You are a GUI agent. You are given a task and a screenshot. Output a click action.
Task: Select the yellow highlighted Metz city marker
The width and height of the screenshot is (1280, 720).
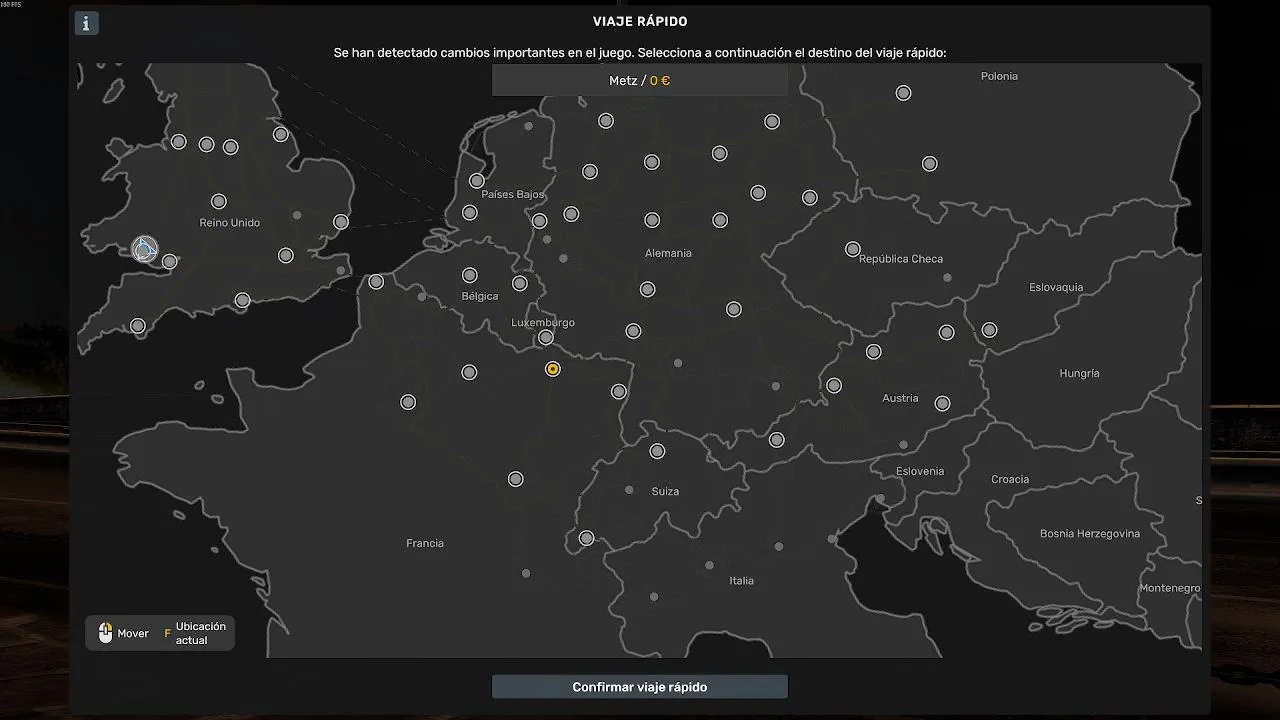coord(553,369)
